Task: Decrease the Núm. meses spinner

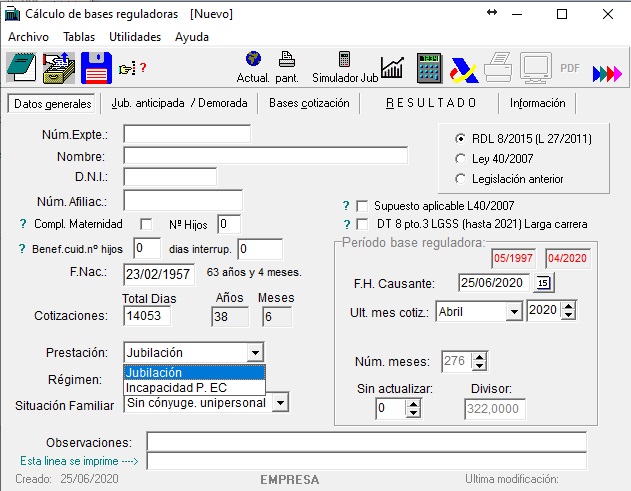Action: pos(479,366)
